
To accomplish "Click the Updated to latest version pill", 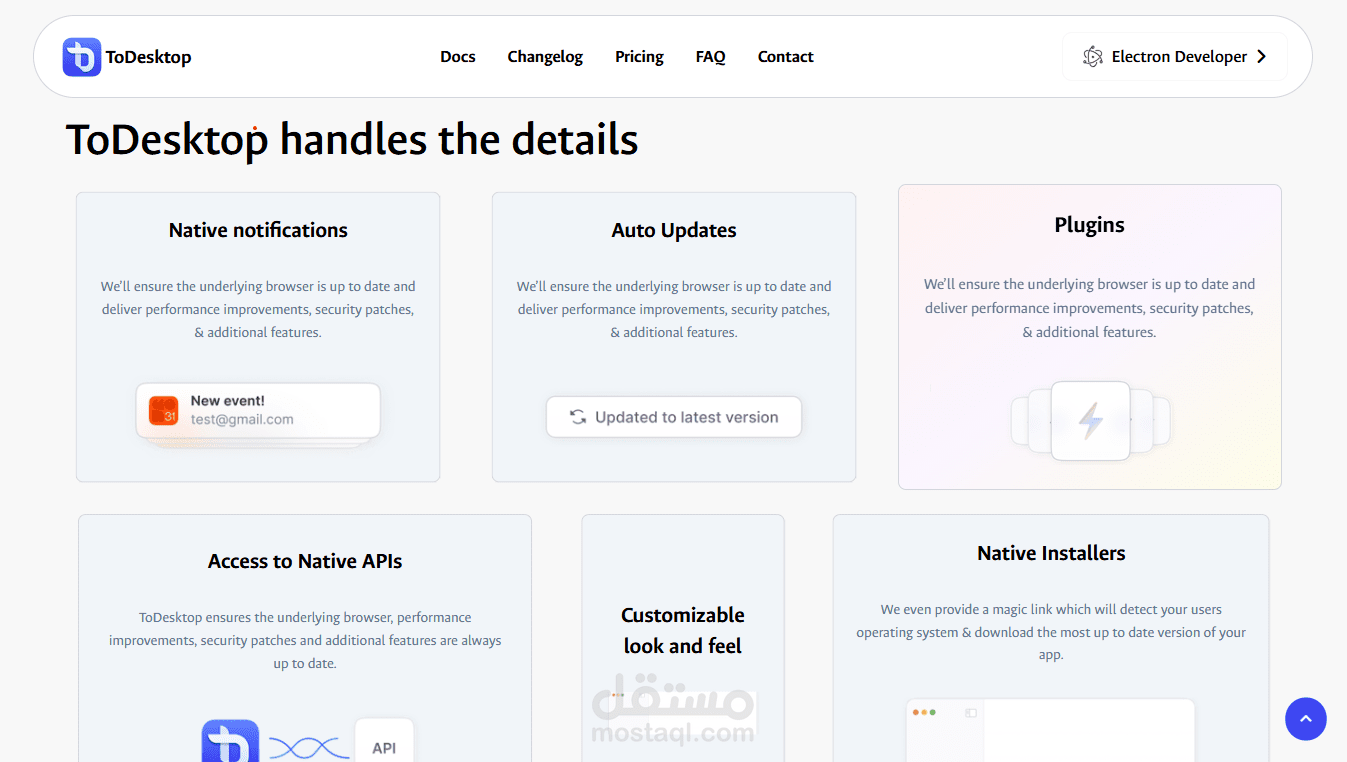I will pos(674,417).
